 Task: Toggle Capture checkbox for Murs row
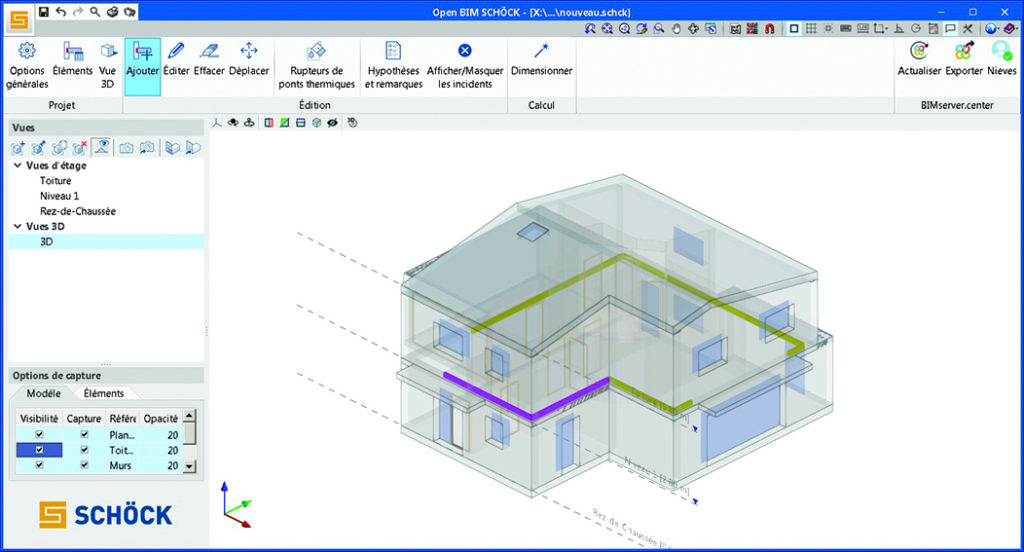[x=84, y=465]
